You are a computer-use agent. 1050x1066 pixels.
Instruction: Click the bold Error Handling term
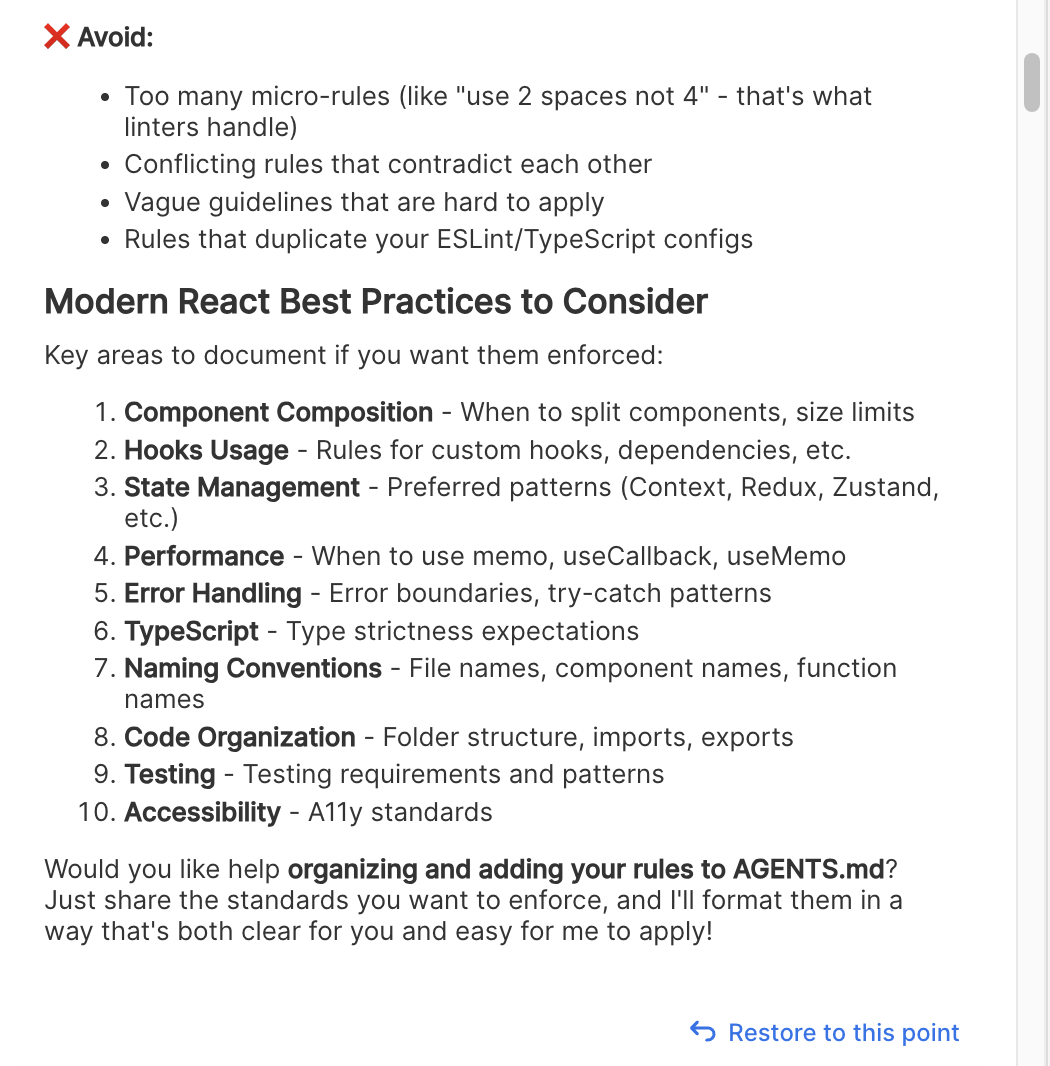pos(212,593)
